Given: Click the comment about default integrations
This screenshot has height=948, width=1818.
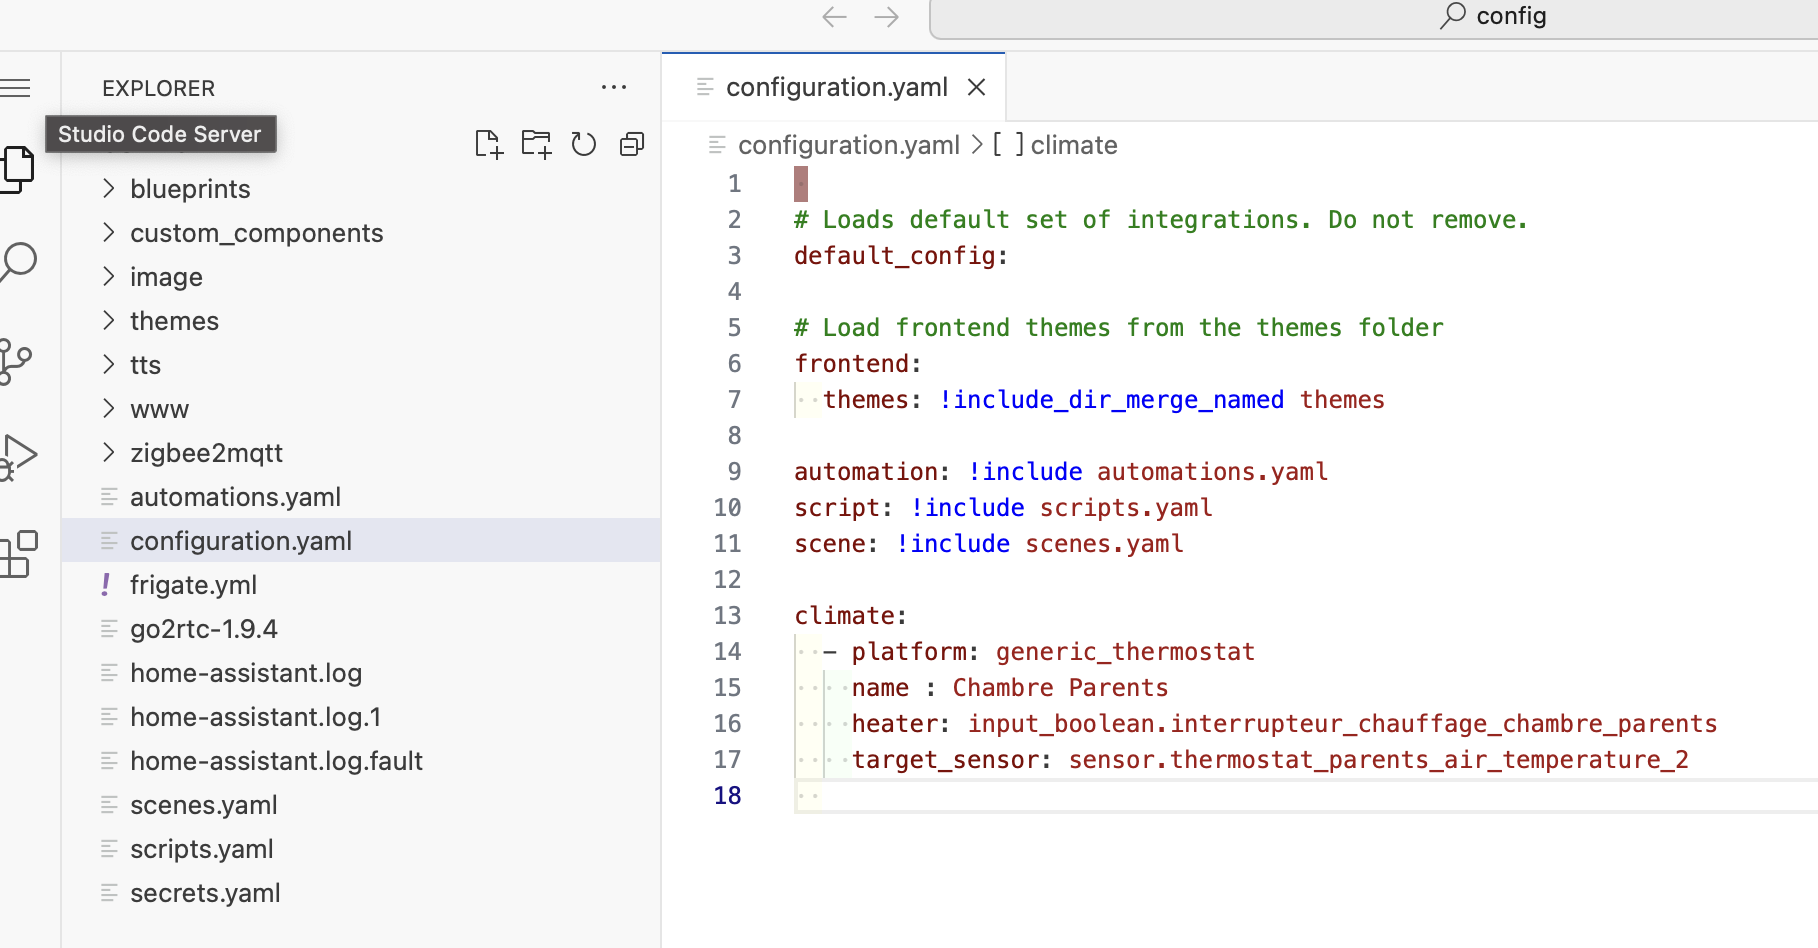Looking at the screenshot, I should click(1161, 220).
